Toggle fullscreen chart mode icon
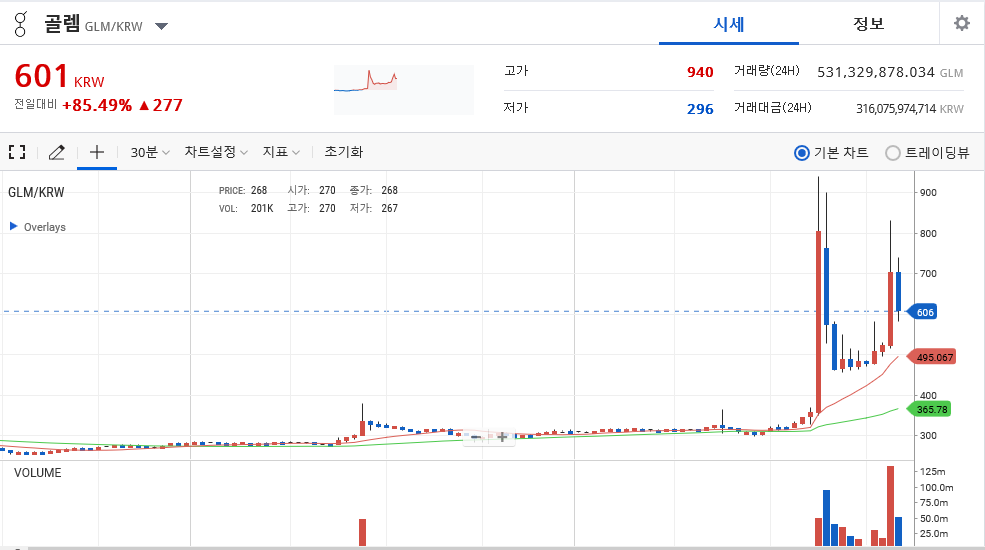985x550 pixels. click(x=17, y=152)
